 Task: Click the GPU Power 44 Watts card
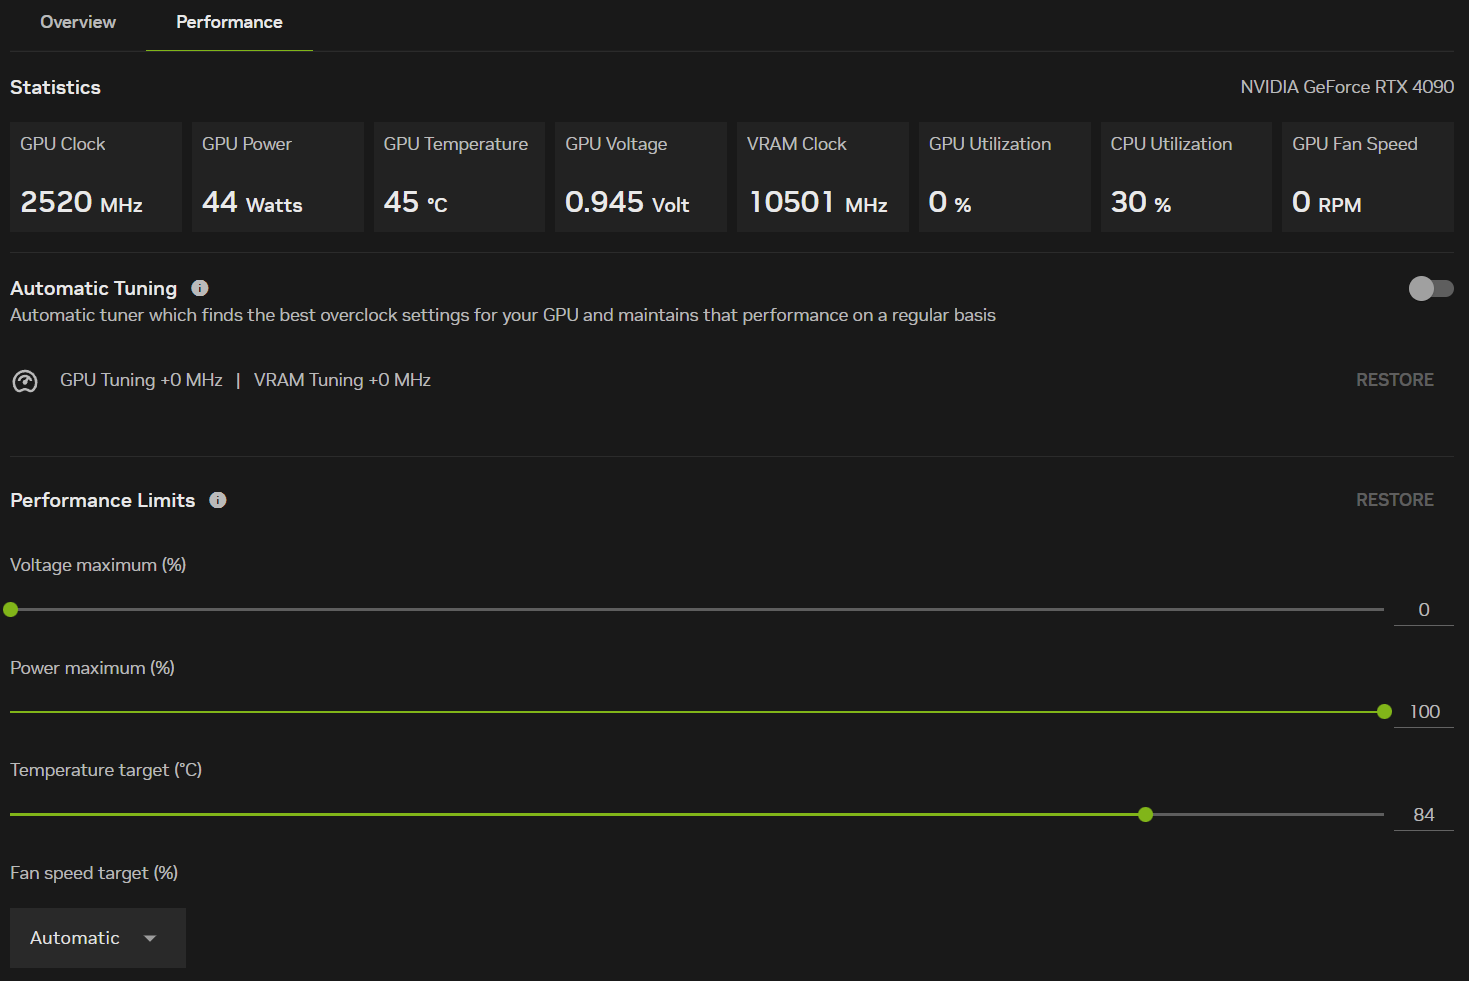(x=277, y=177)
